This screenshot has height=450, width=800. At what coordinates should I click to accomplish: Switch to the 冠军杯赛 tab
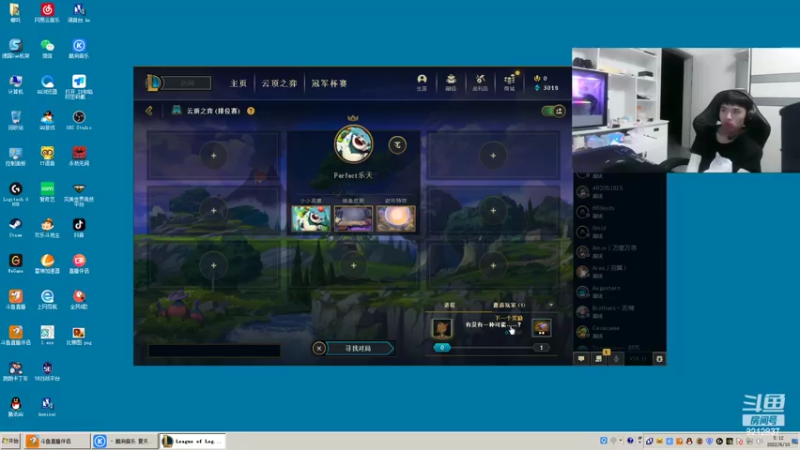pos(329,83)
